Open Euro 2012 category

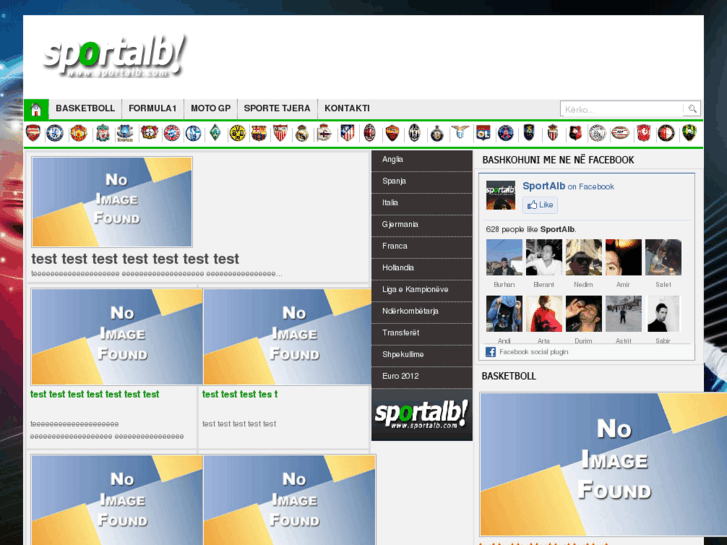[x=422, y=376]
